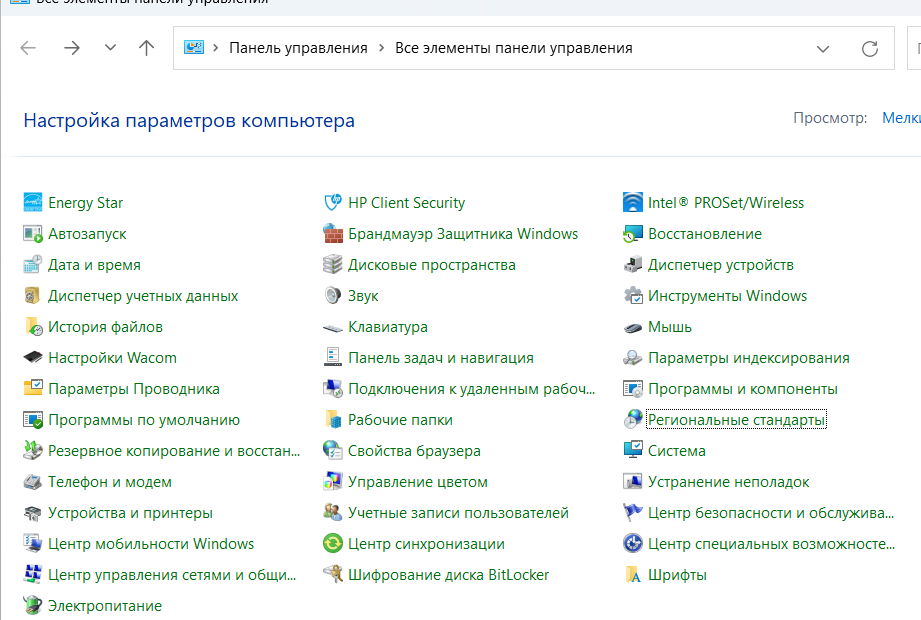
Task: Open the Просмотр view mode dropdown
Action: coord(901,118)
